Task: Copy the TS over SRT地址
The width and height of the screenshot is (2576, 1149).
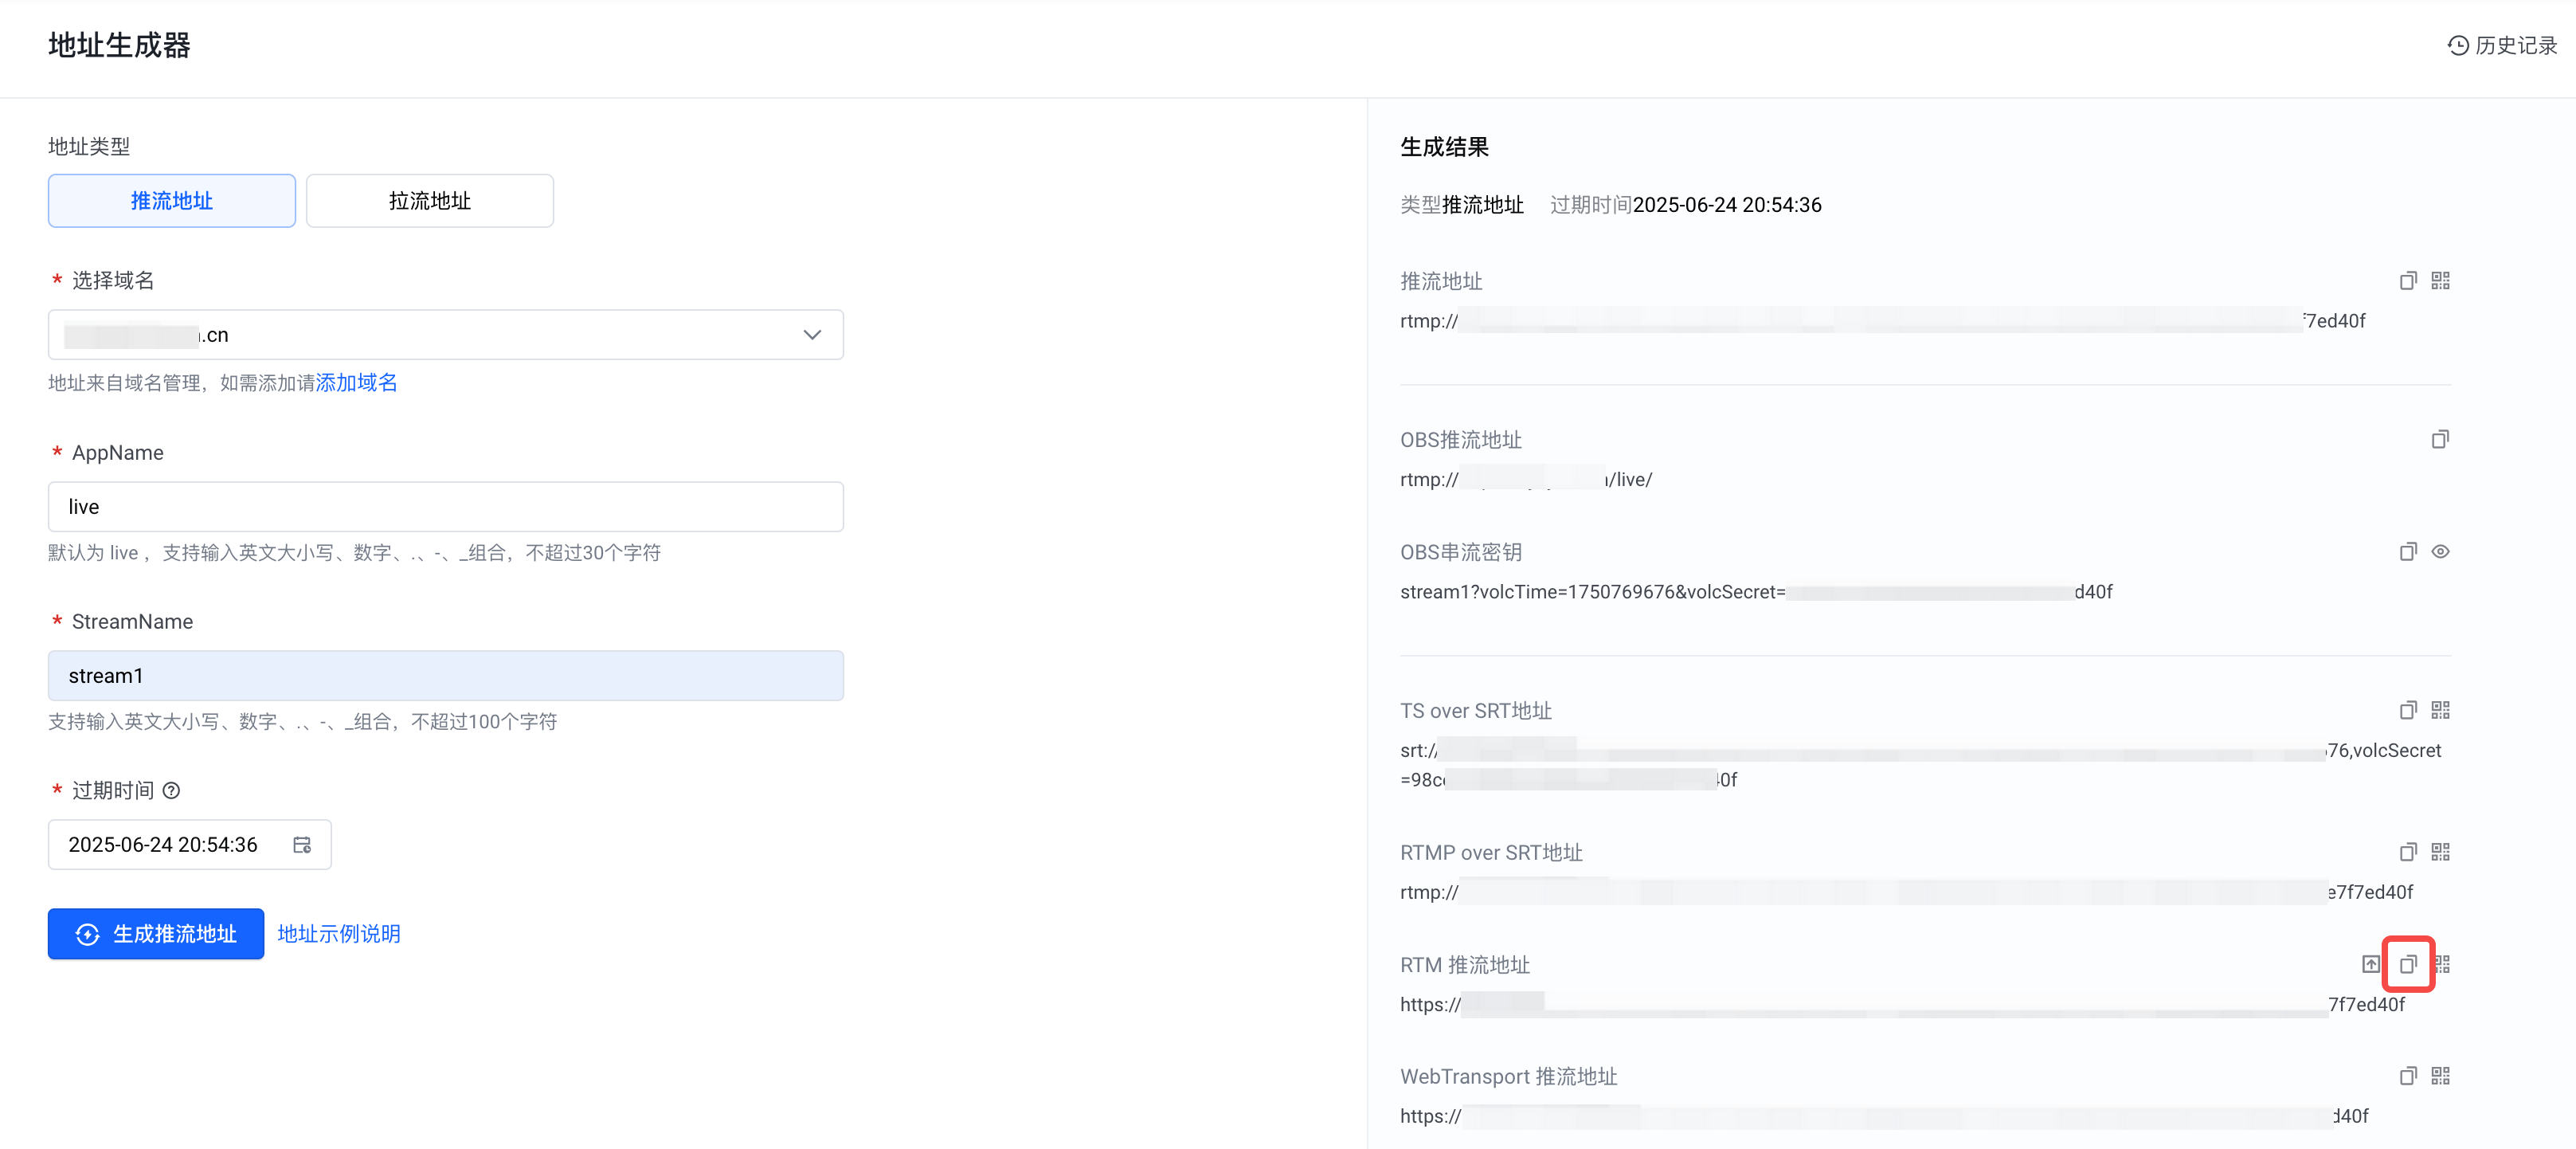Action: [2407, 711]
